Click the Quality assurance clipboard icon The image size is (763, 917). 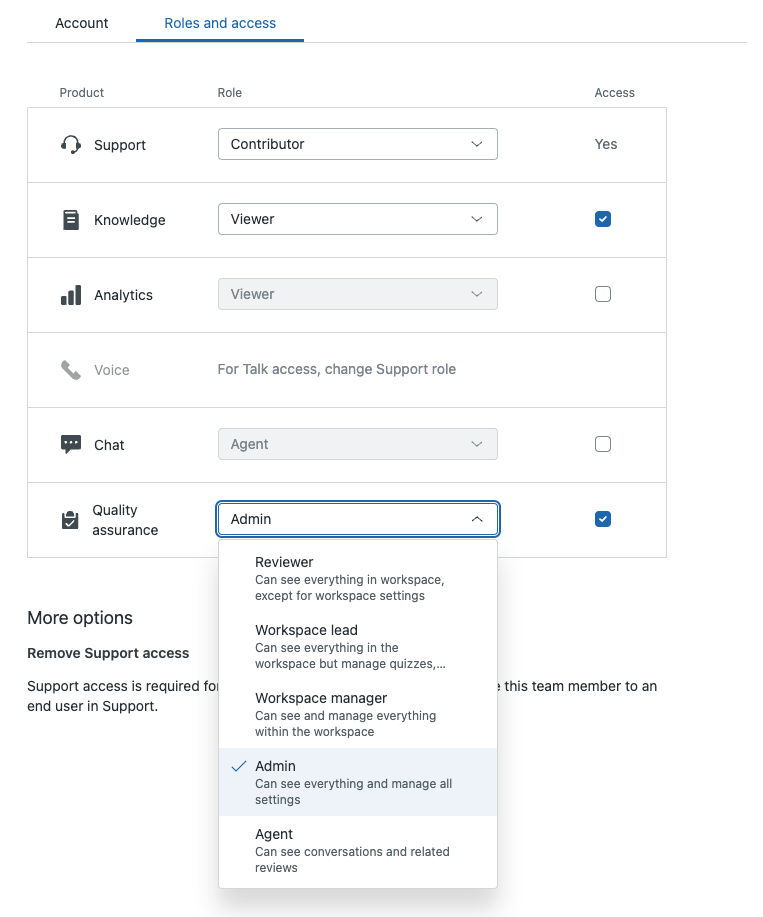coord(70,520)
